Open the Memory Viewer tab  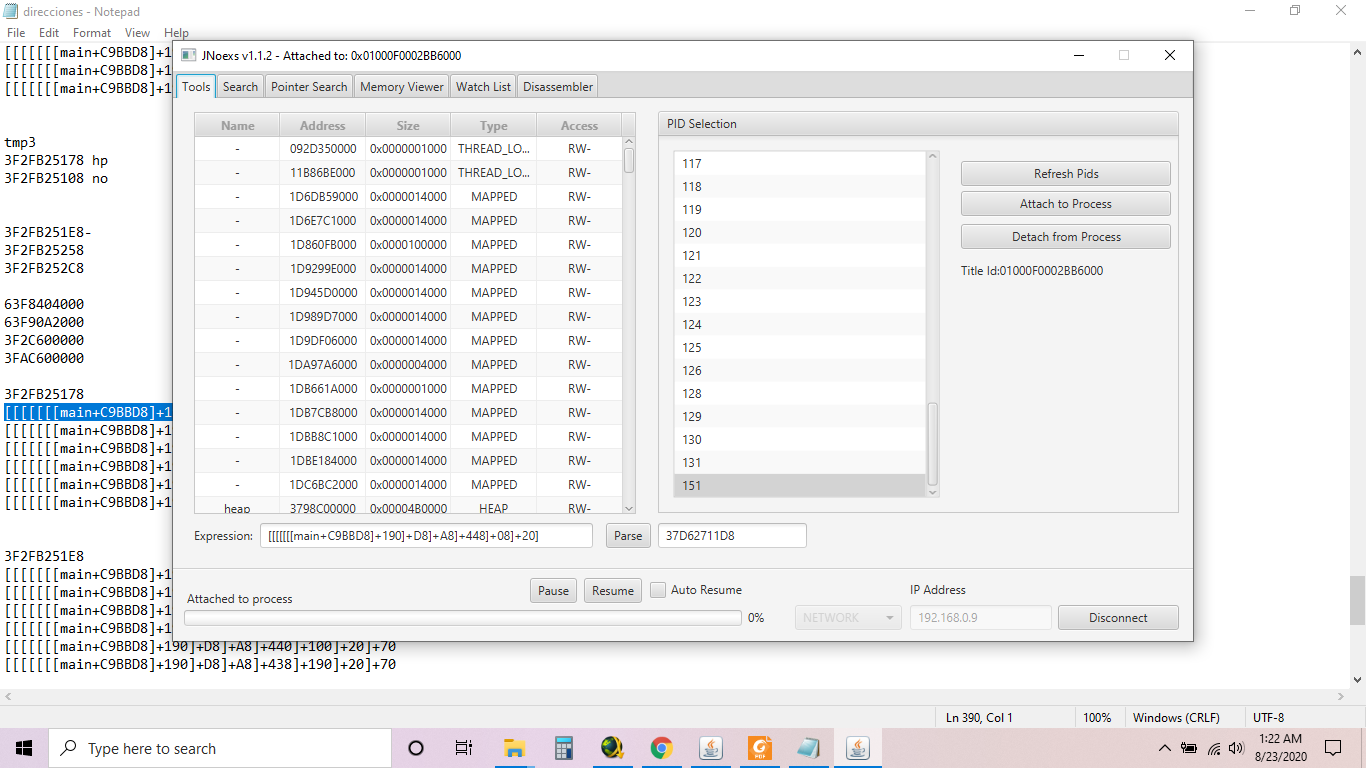click(x=402, y=87)
